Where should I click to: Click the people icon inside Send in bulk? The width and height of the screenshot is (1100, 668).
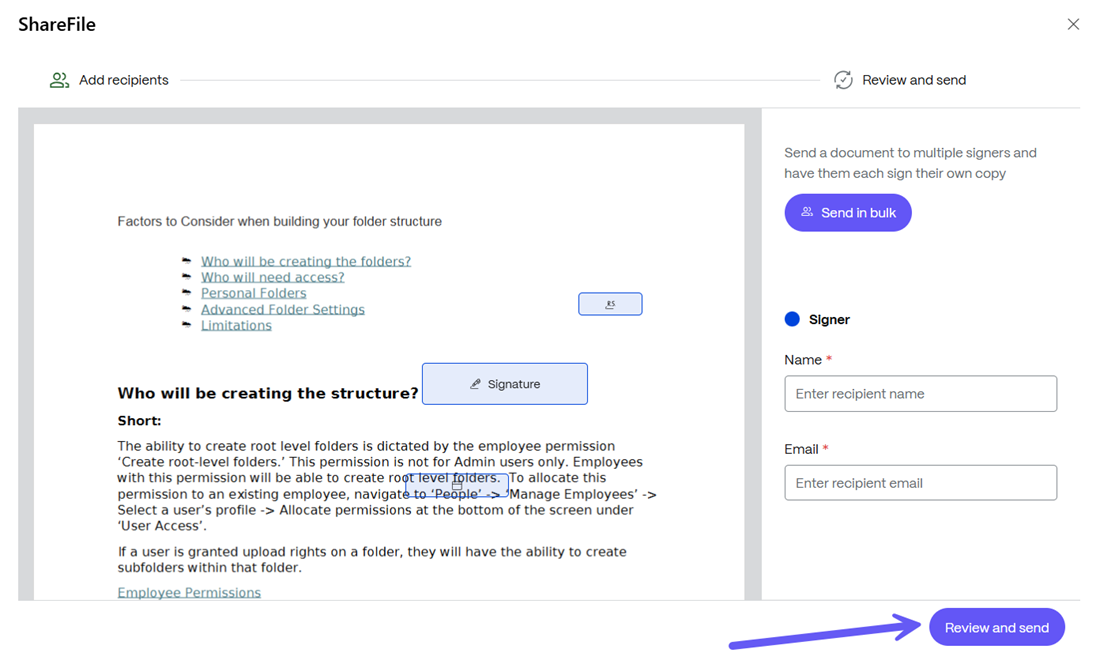coord(807,212)
